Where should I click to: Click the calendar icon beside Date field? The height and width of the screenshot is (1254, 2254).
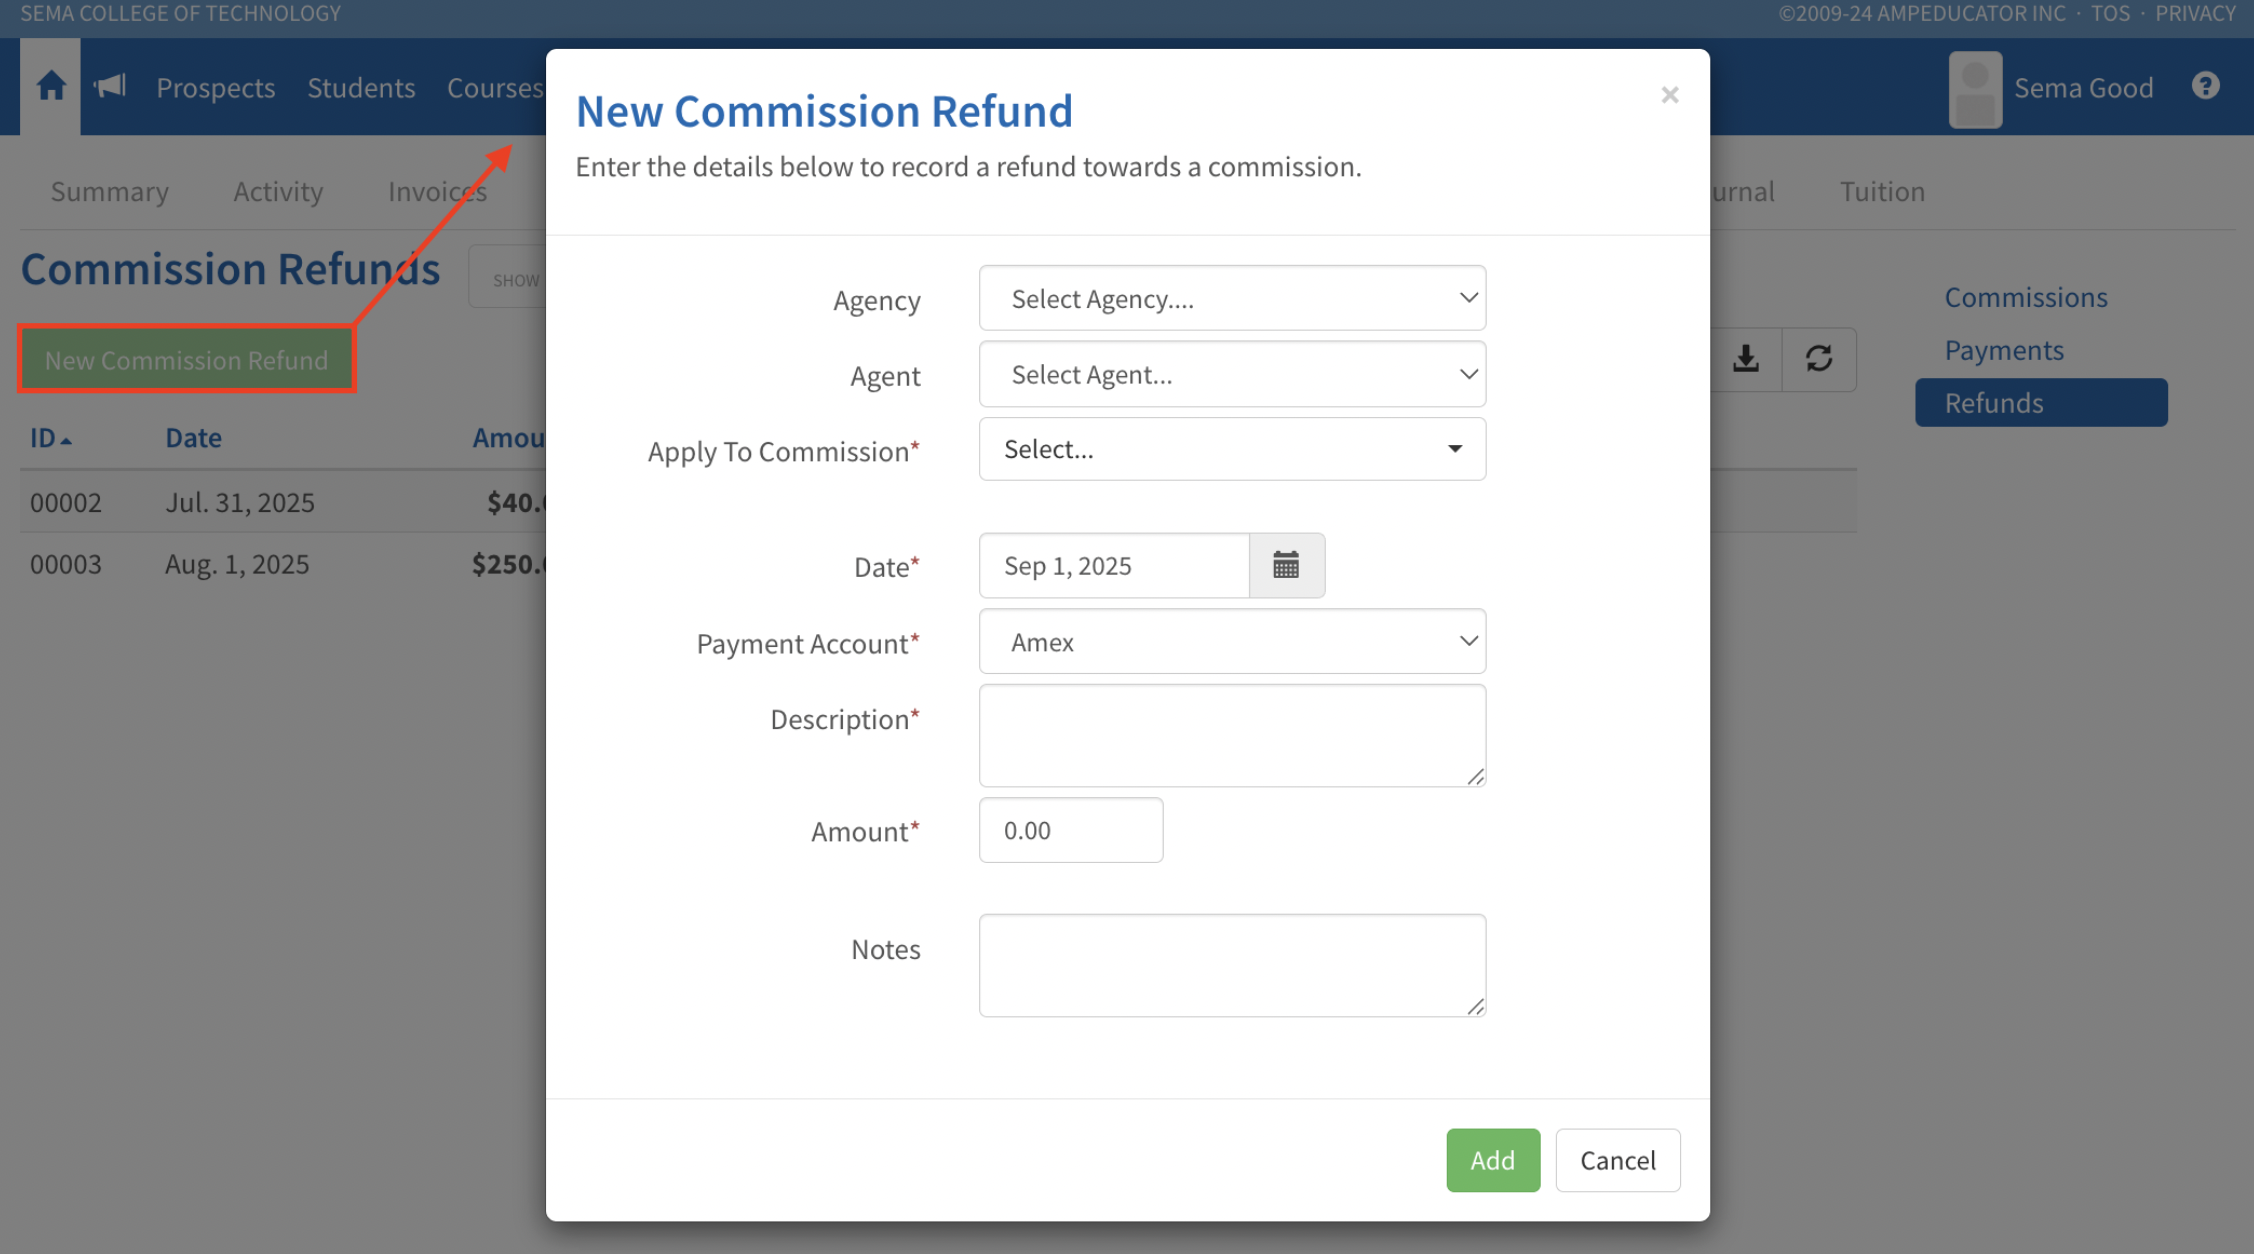1286,566
